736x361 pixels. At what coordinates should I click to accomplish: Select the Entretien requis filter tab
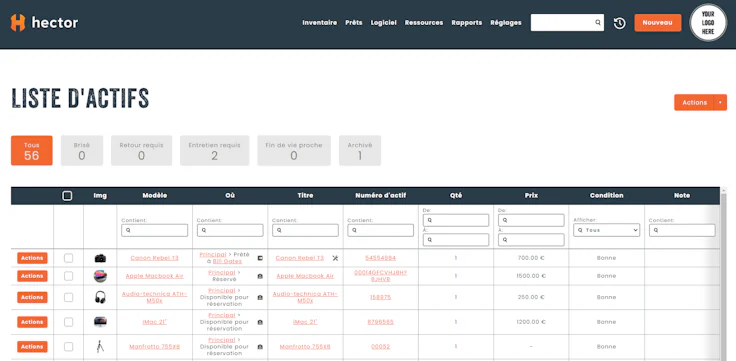click(215, 151)
